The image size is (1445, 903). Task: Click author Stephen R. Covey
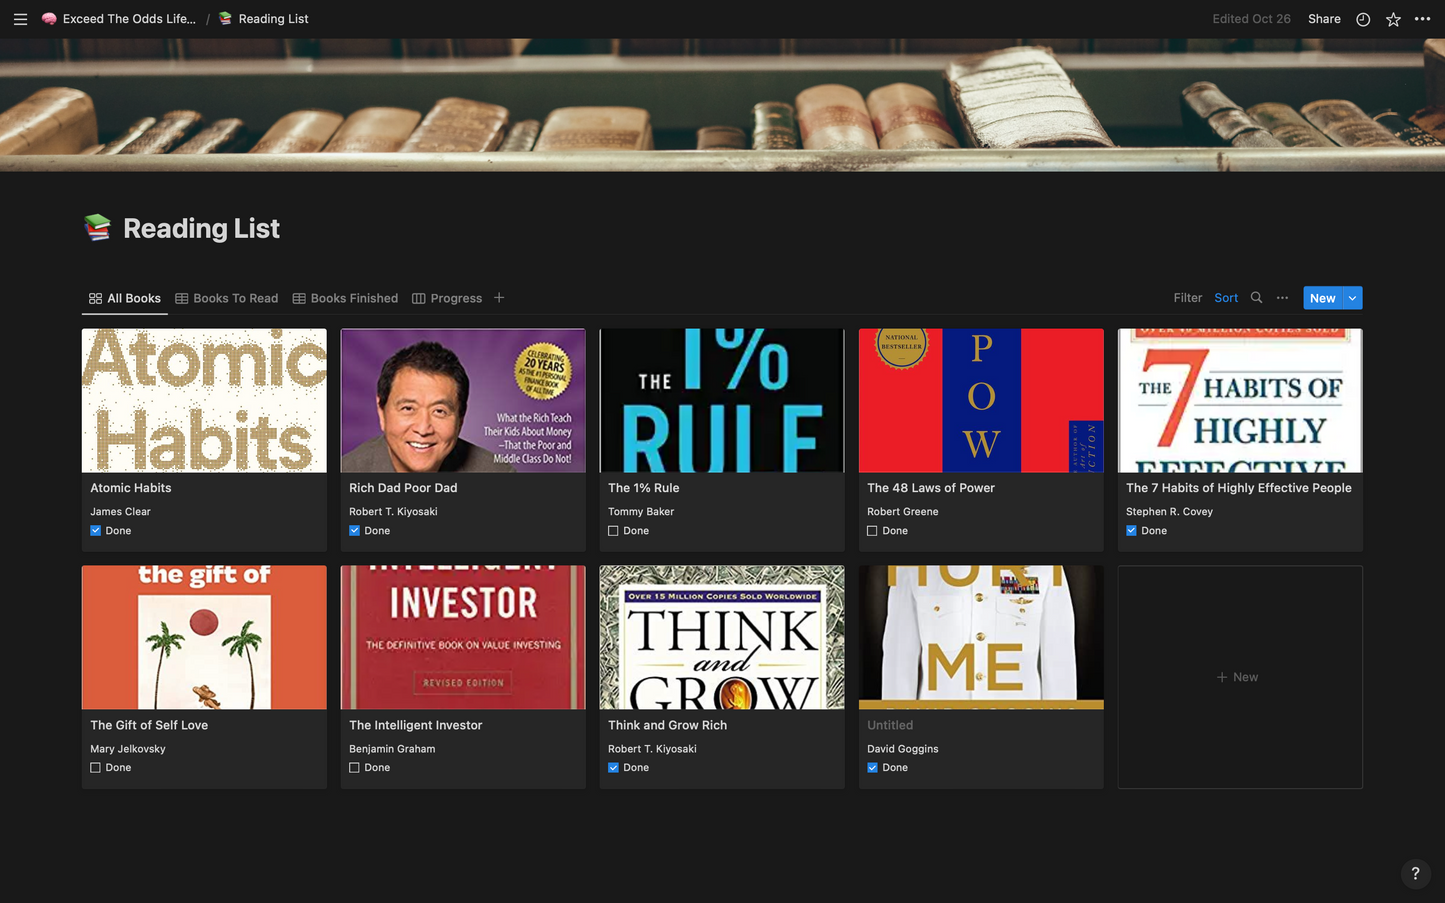1169,511
